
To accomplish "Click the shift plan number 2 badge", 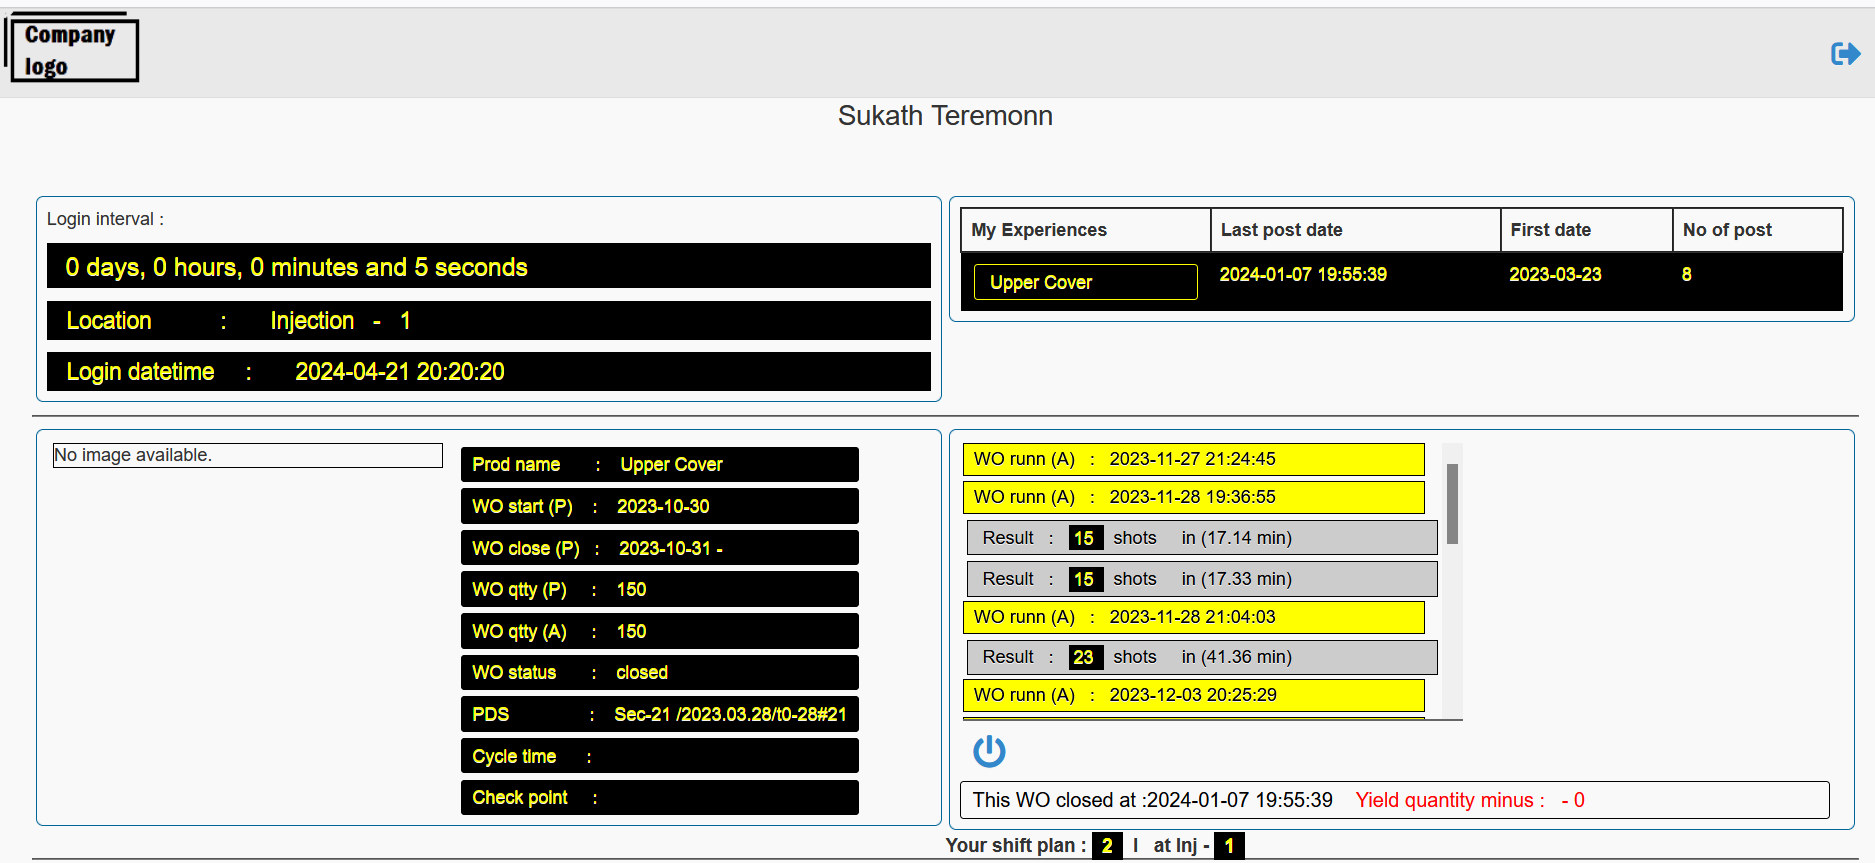I will click(1107, 846).
